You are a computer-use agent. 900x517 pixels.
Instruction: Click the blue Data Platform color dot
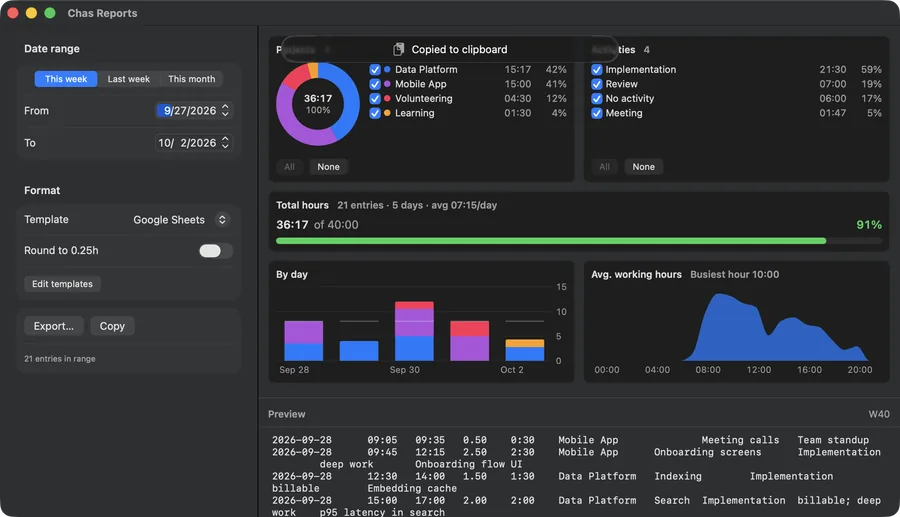(x=387, y=69)
